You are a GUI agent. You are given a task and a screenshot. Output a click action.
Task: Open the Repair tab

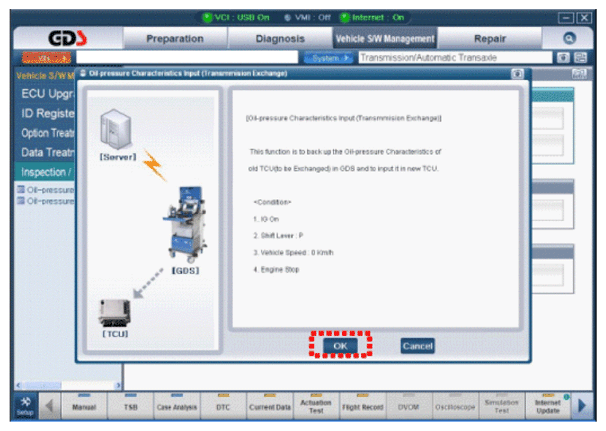coord(490,39)
